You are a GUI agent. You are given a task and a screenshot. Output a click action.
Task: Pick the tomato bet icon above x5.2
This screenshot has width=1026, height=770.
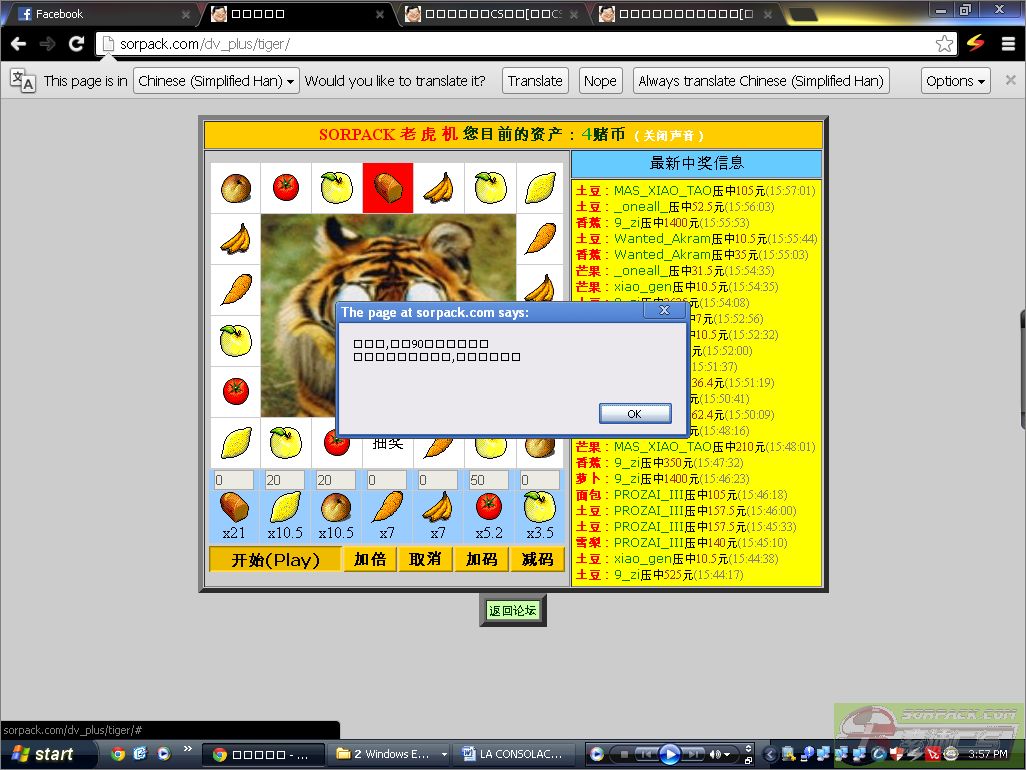point(488,507)
